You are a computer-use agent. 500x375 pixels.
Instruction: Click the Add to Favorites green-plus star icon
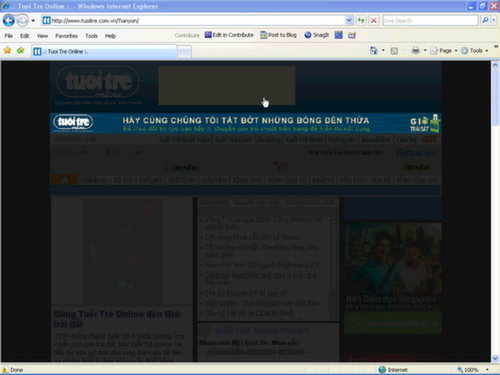(21, 51)
